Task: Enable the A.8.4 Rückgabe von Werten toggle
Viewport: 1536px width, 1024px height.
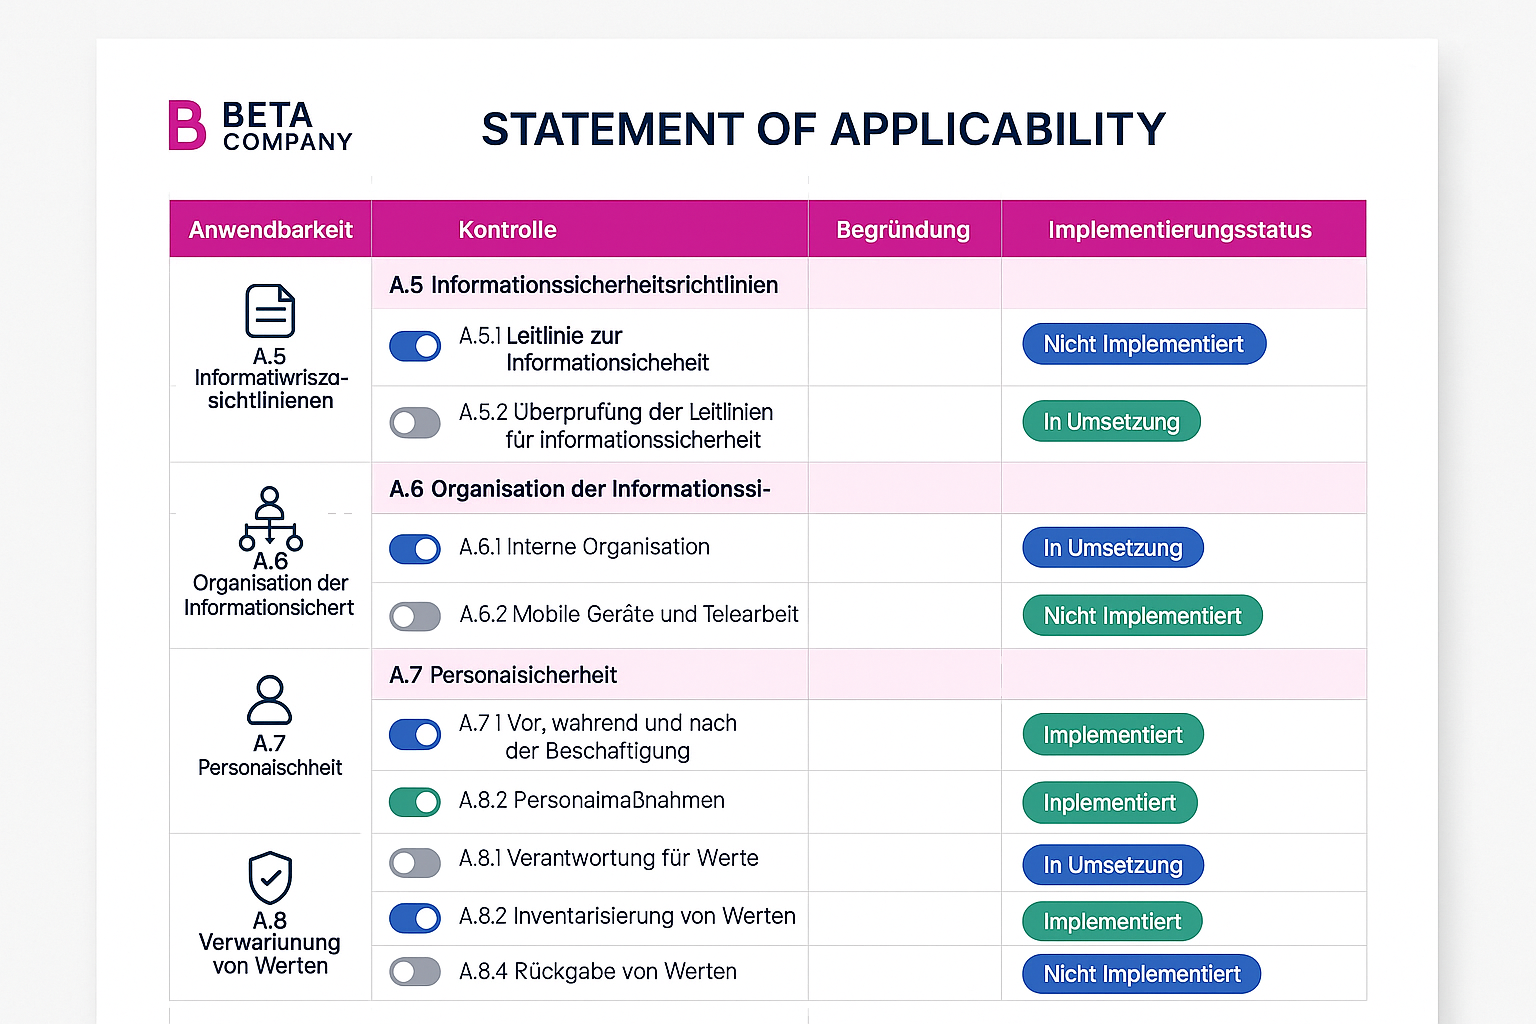Action: point(414,971)
